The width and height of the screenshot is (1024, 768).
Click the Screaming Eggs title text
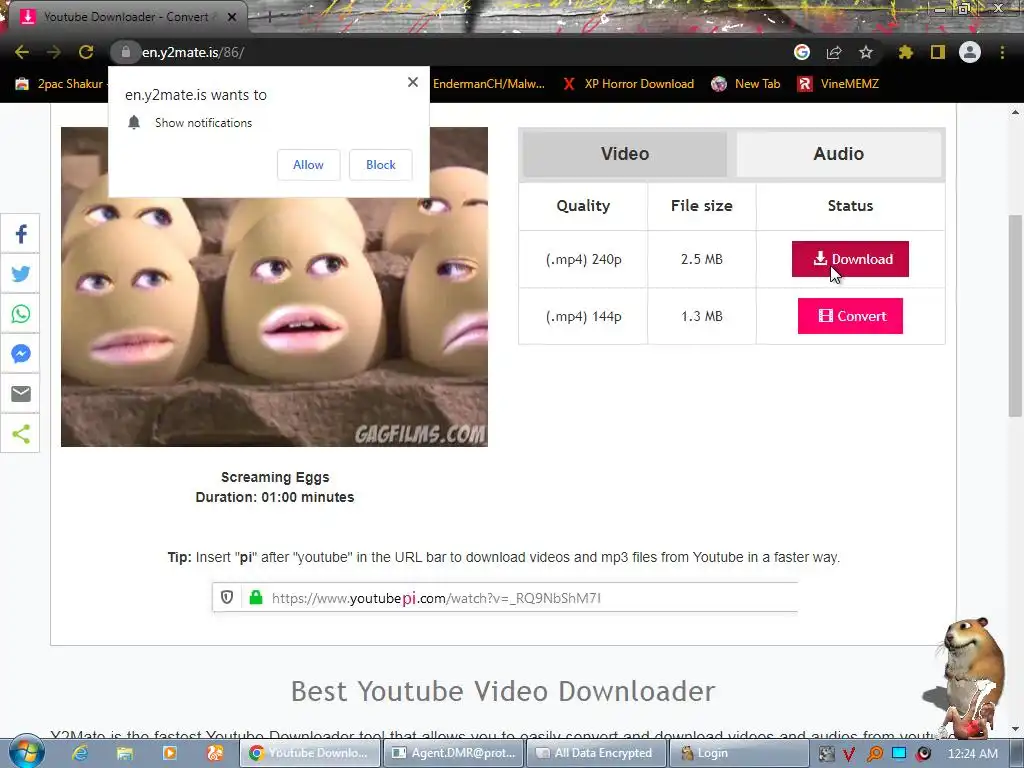[x=275, y=477]
